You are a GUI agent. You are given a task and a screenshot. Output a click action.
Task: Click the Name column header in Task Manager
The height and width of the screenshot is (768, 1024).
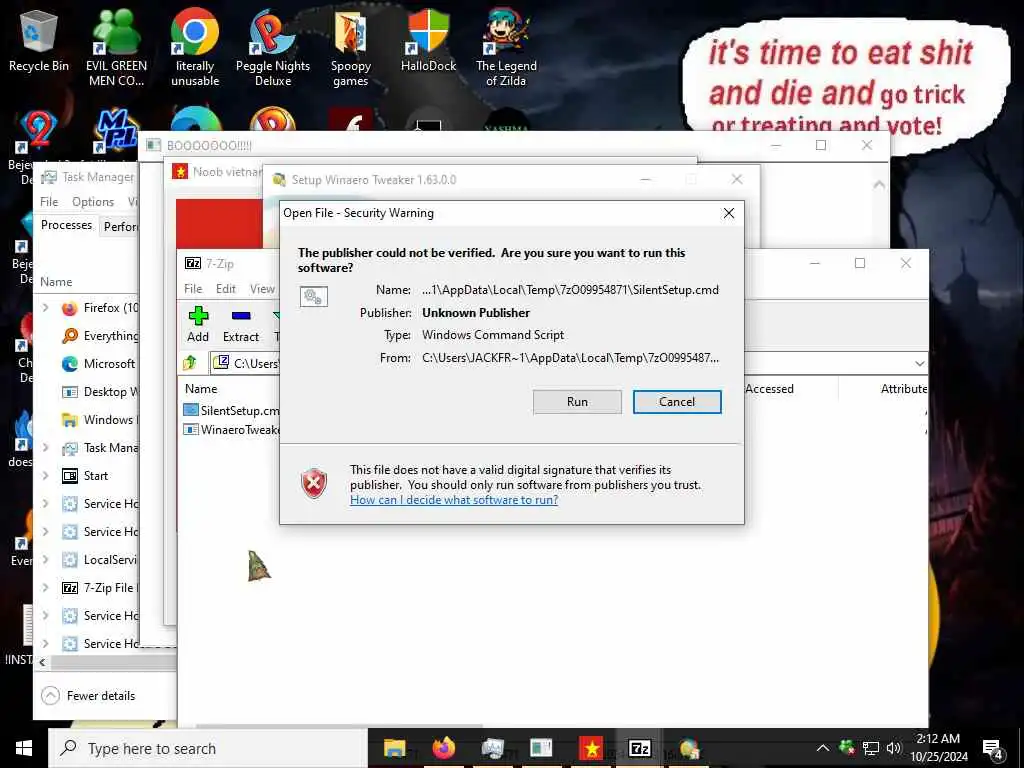56,282
